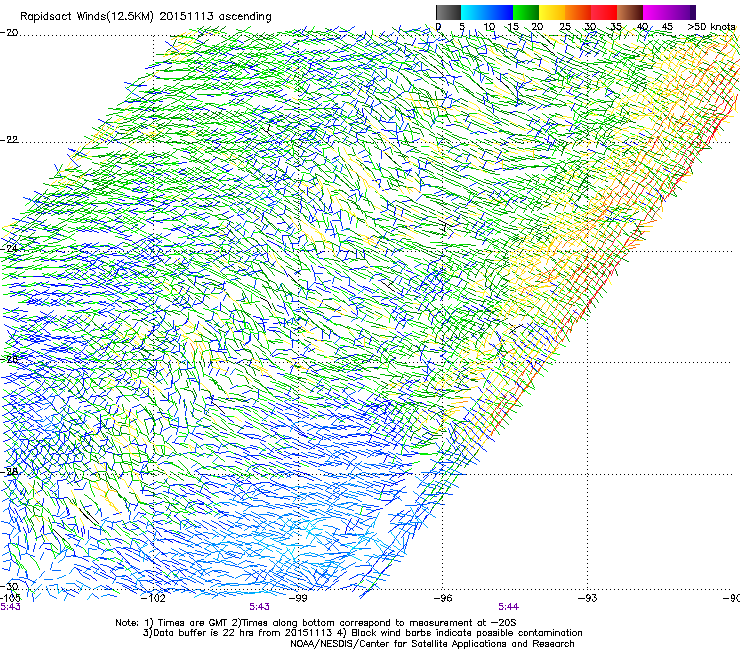Click the '>50 knots' legend label

[x=711, y=27]
